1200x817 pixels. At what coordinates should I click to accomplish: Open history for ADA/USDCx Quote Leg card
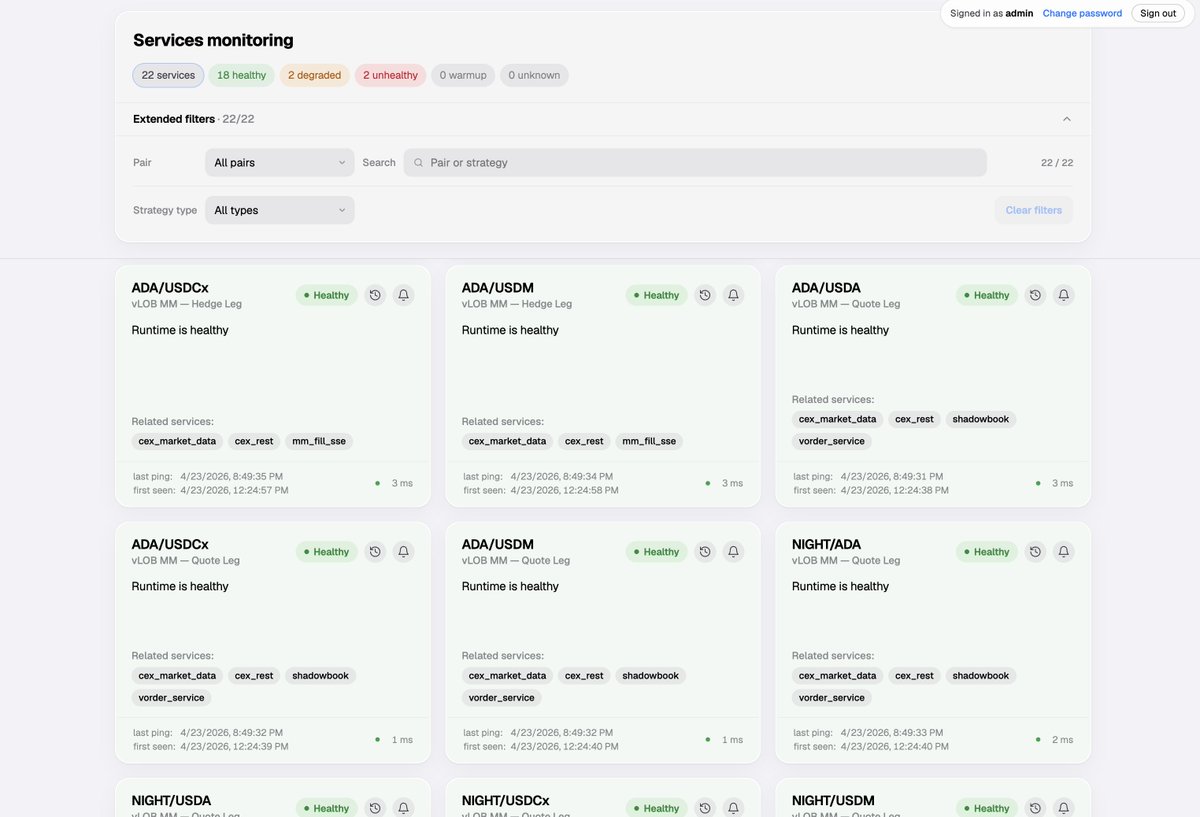pos(375,551)
